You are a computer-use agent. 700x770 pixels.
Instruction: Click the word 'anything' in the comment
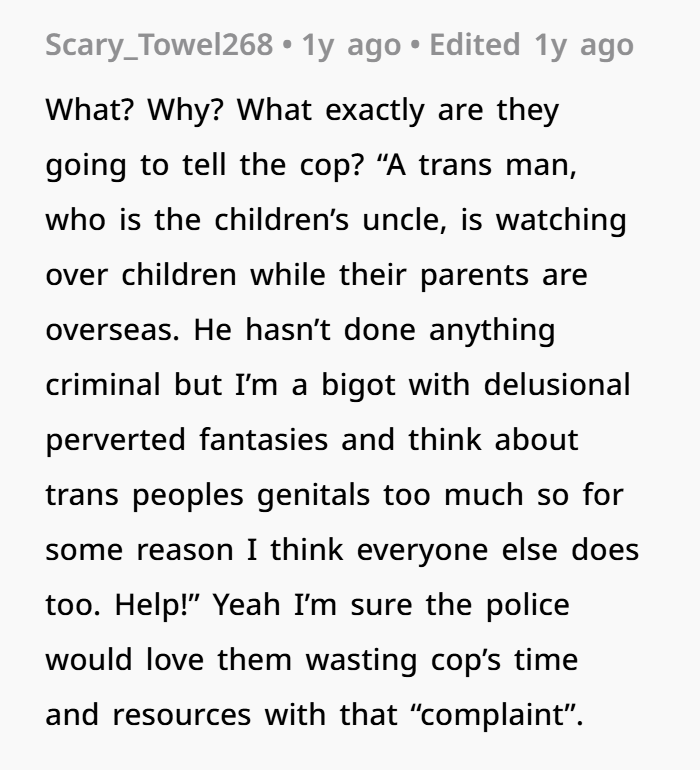[x=492, y=330]
